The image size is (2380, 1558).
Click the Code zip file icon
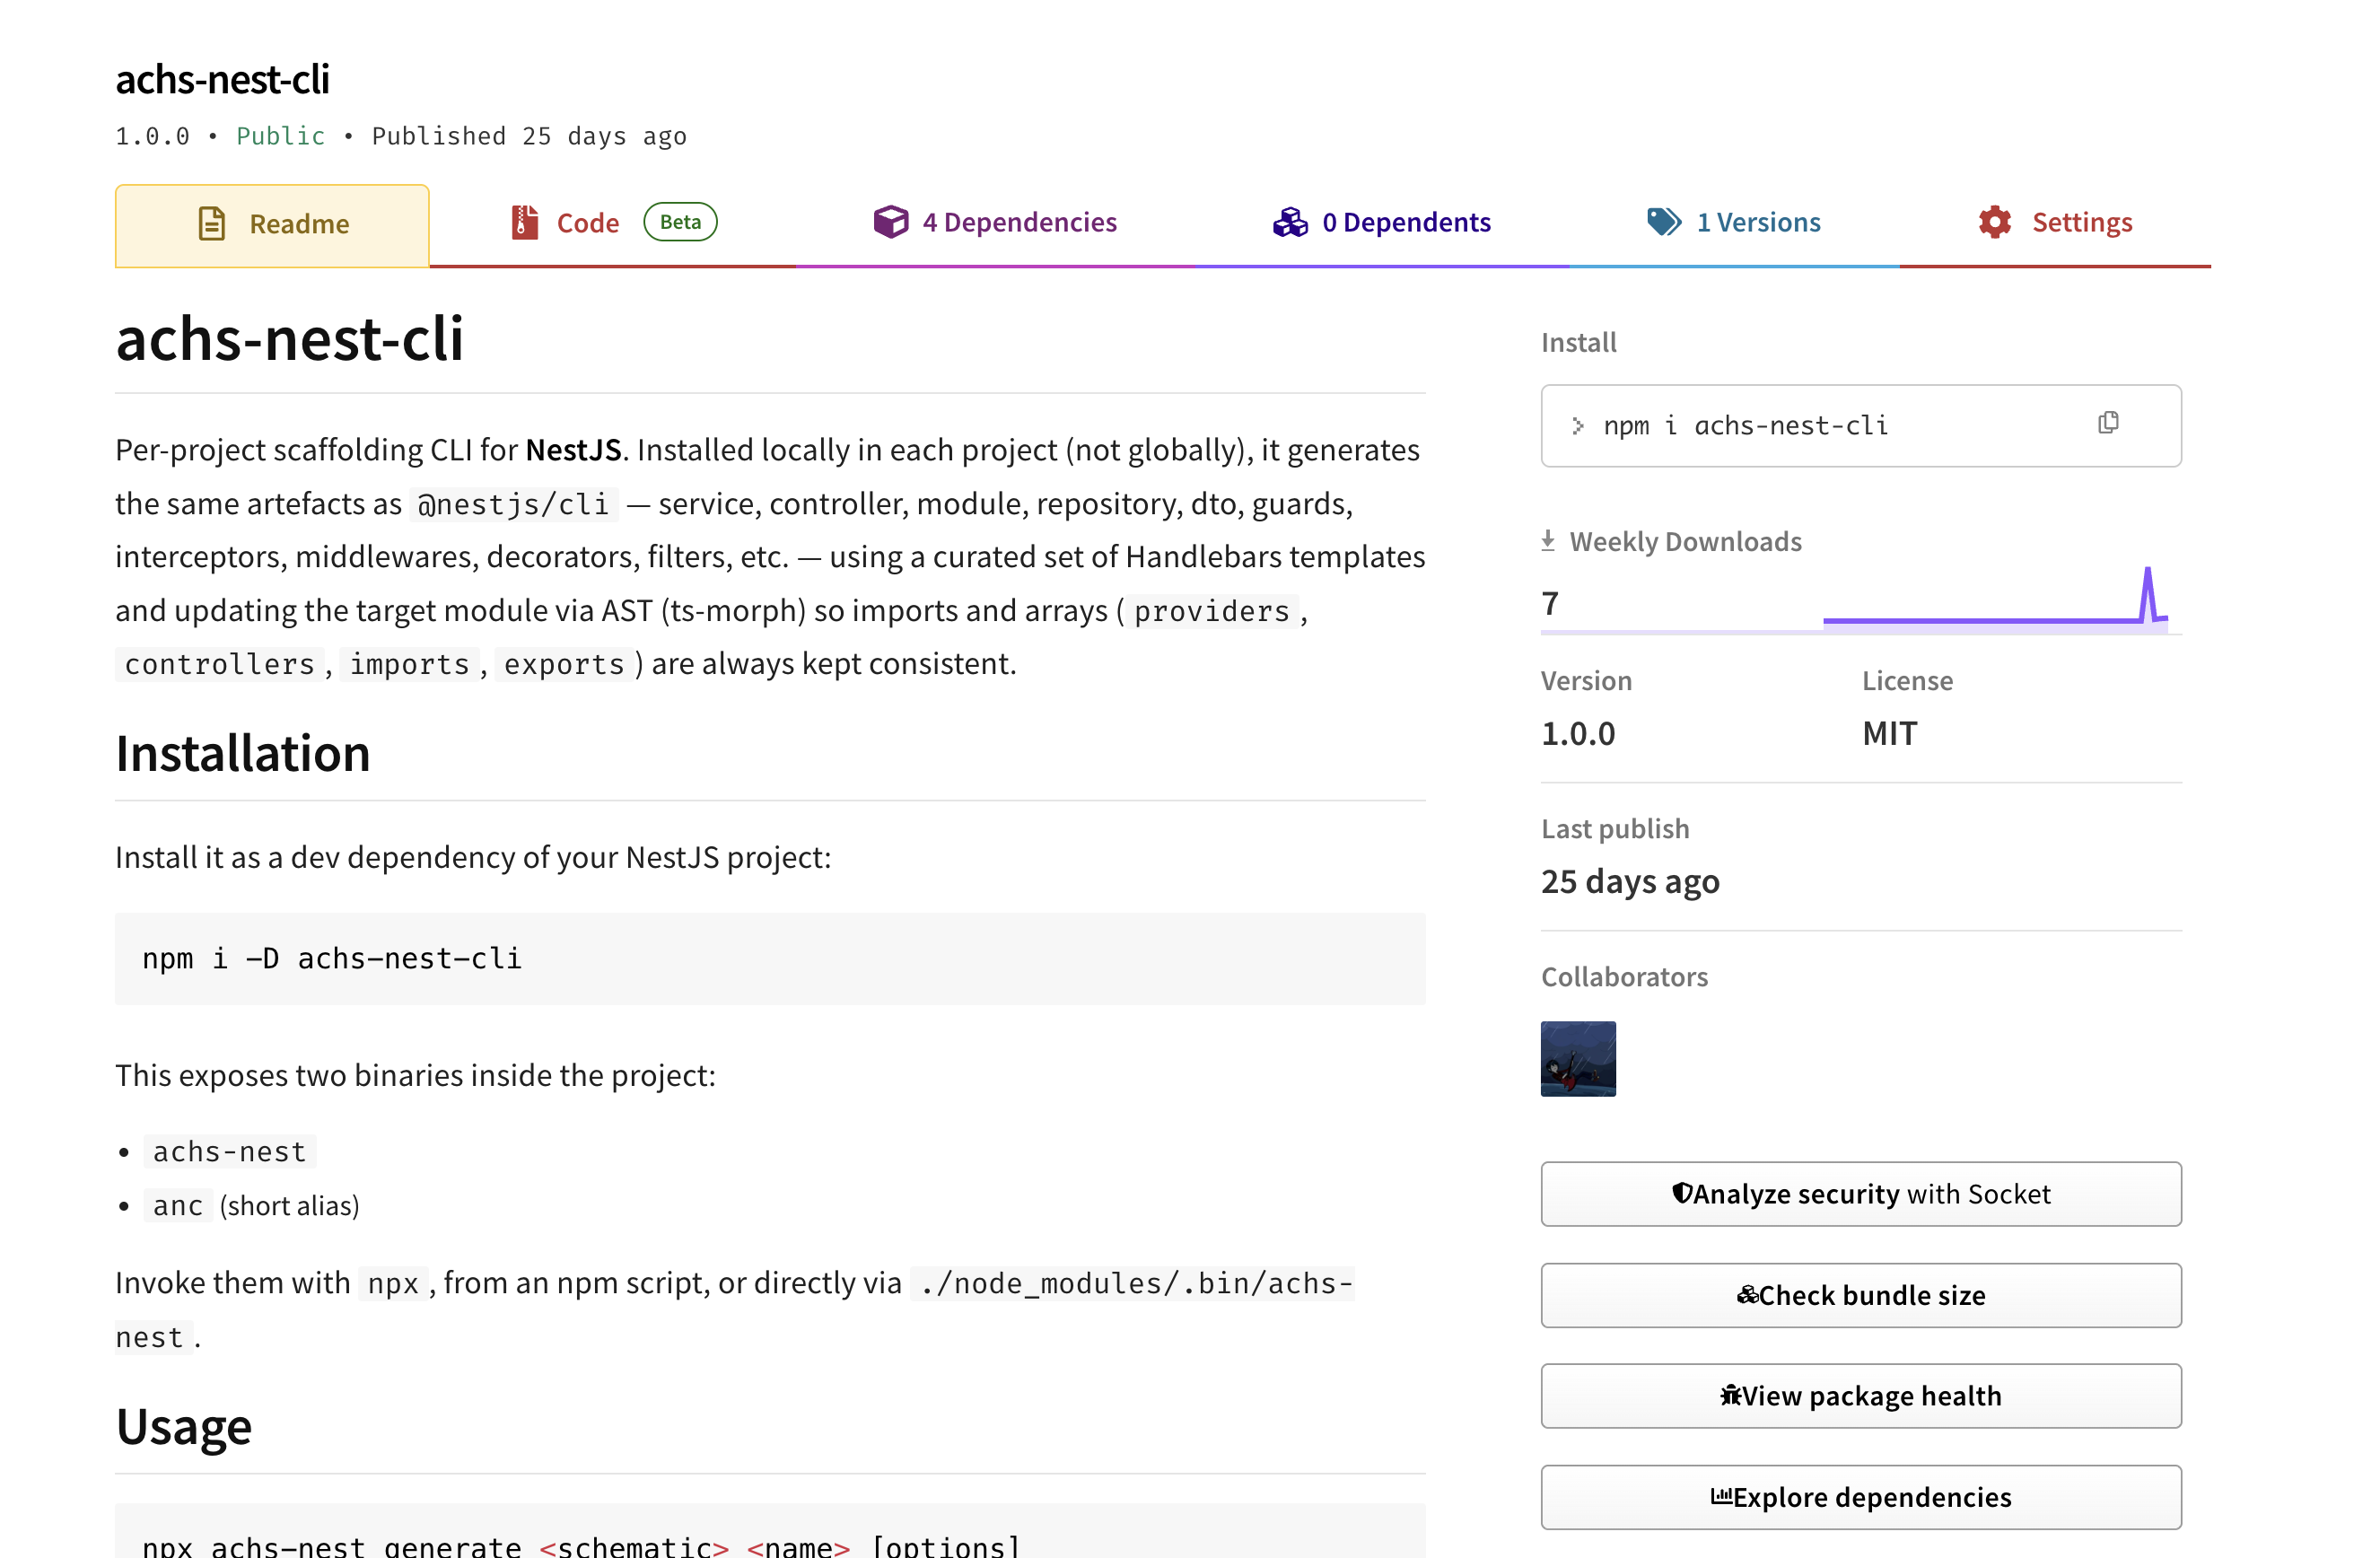(525, 222)
